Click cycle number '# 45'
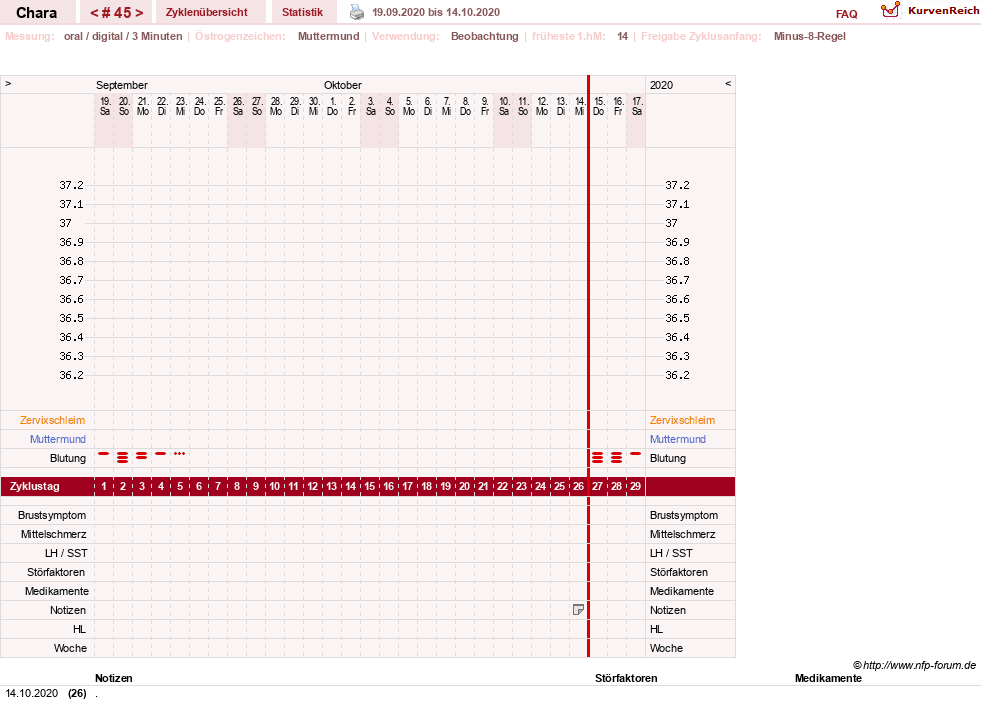 [x=117, y=13]
